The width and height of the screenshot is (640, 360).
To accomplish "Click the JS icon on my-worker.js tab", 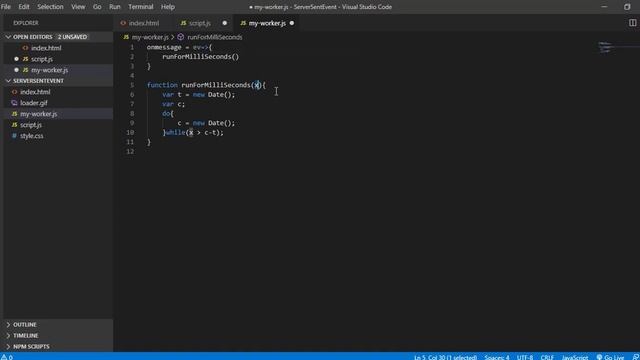I will (x=243, y=23).
